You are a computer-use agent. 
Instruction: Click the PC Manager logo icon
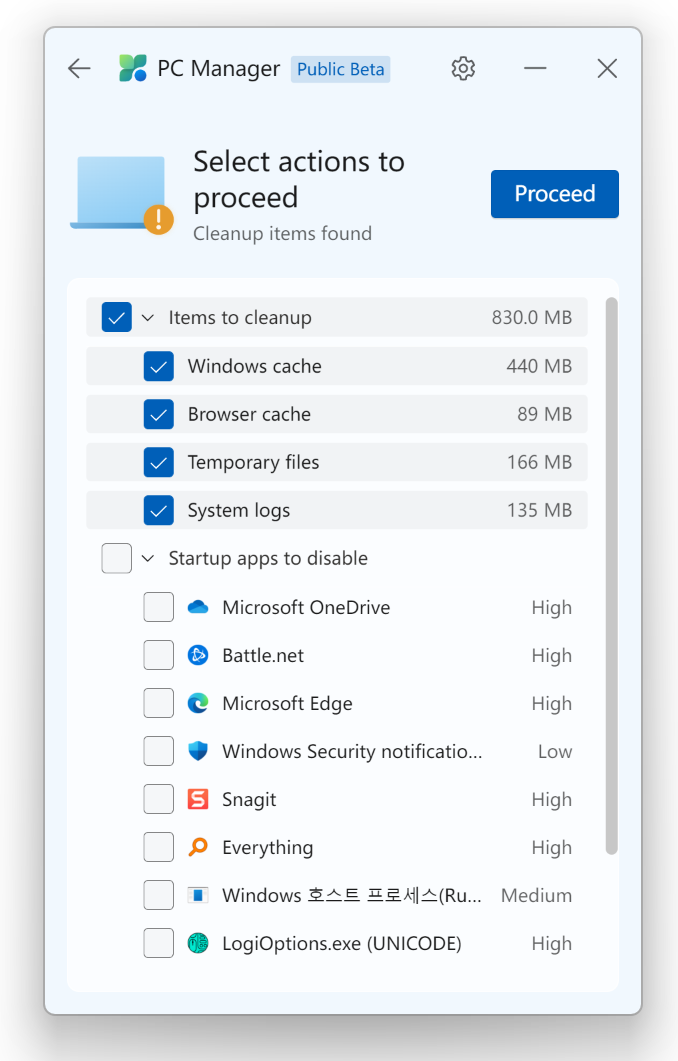click(x=133, y=68)
